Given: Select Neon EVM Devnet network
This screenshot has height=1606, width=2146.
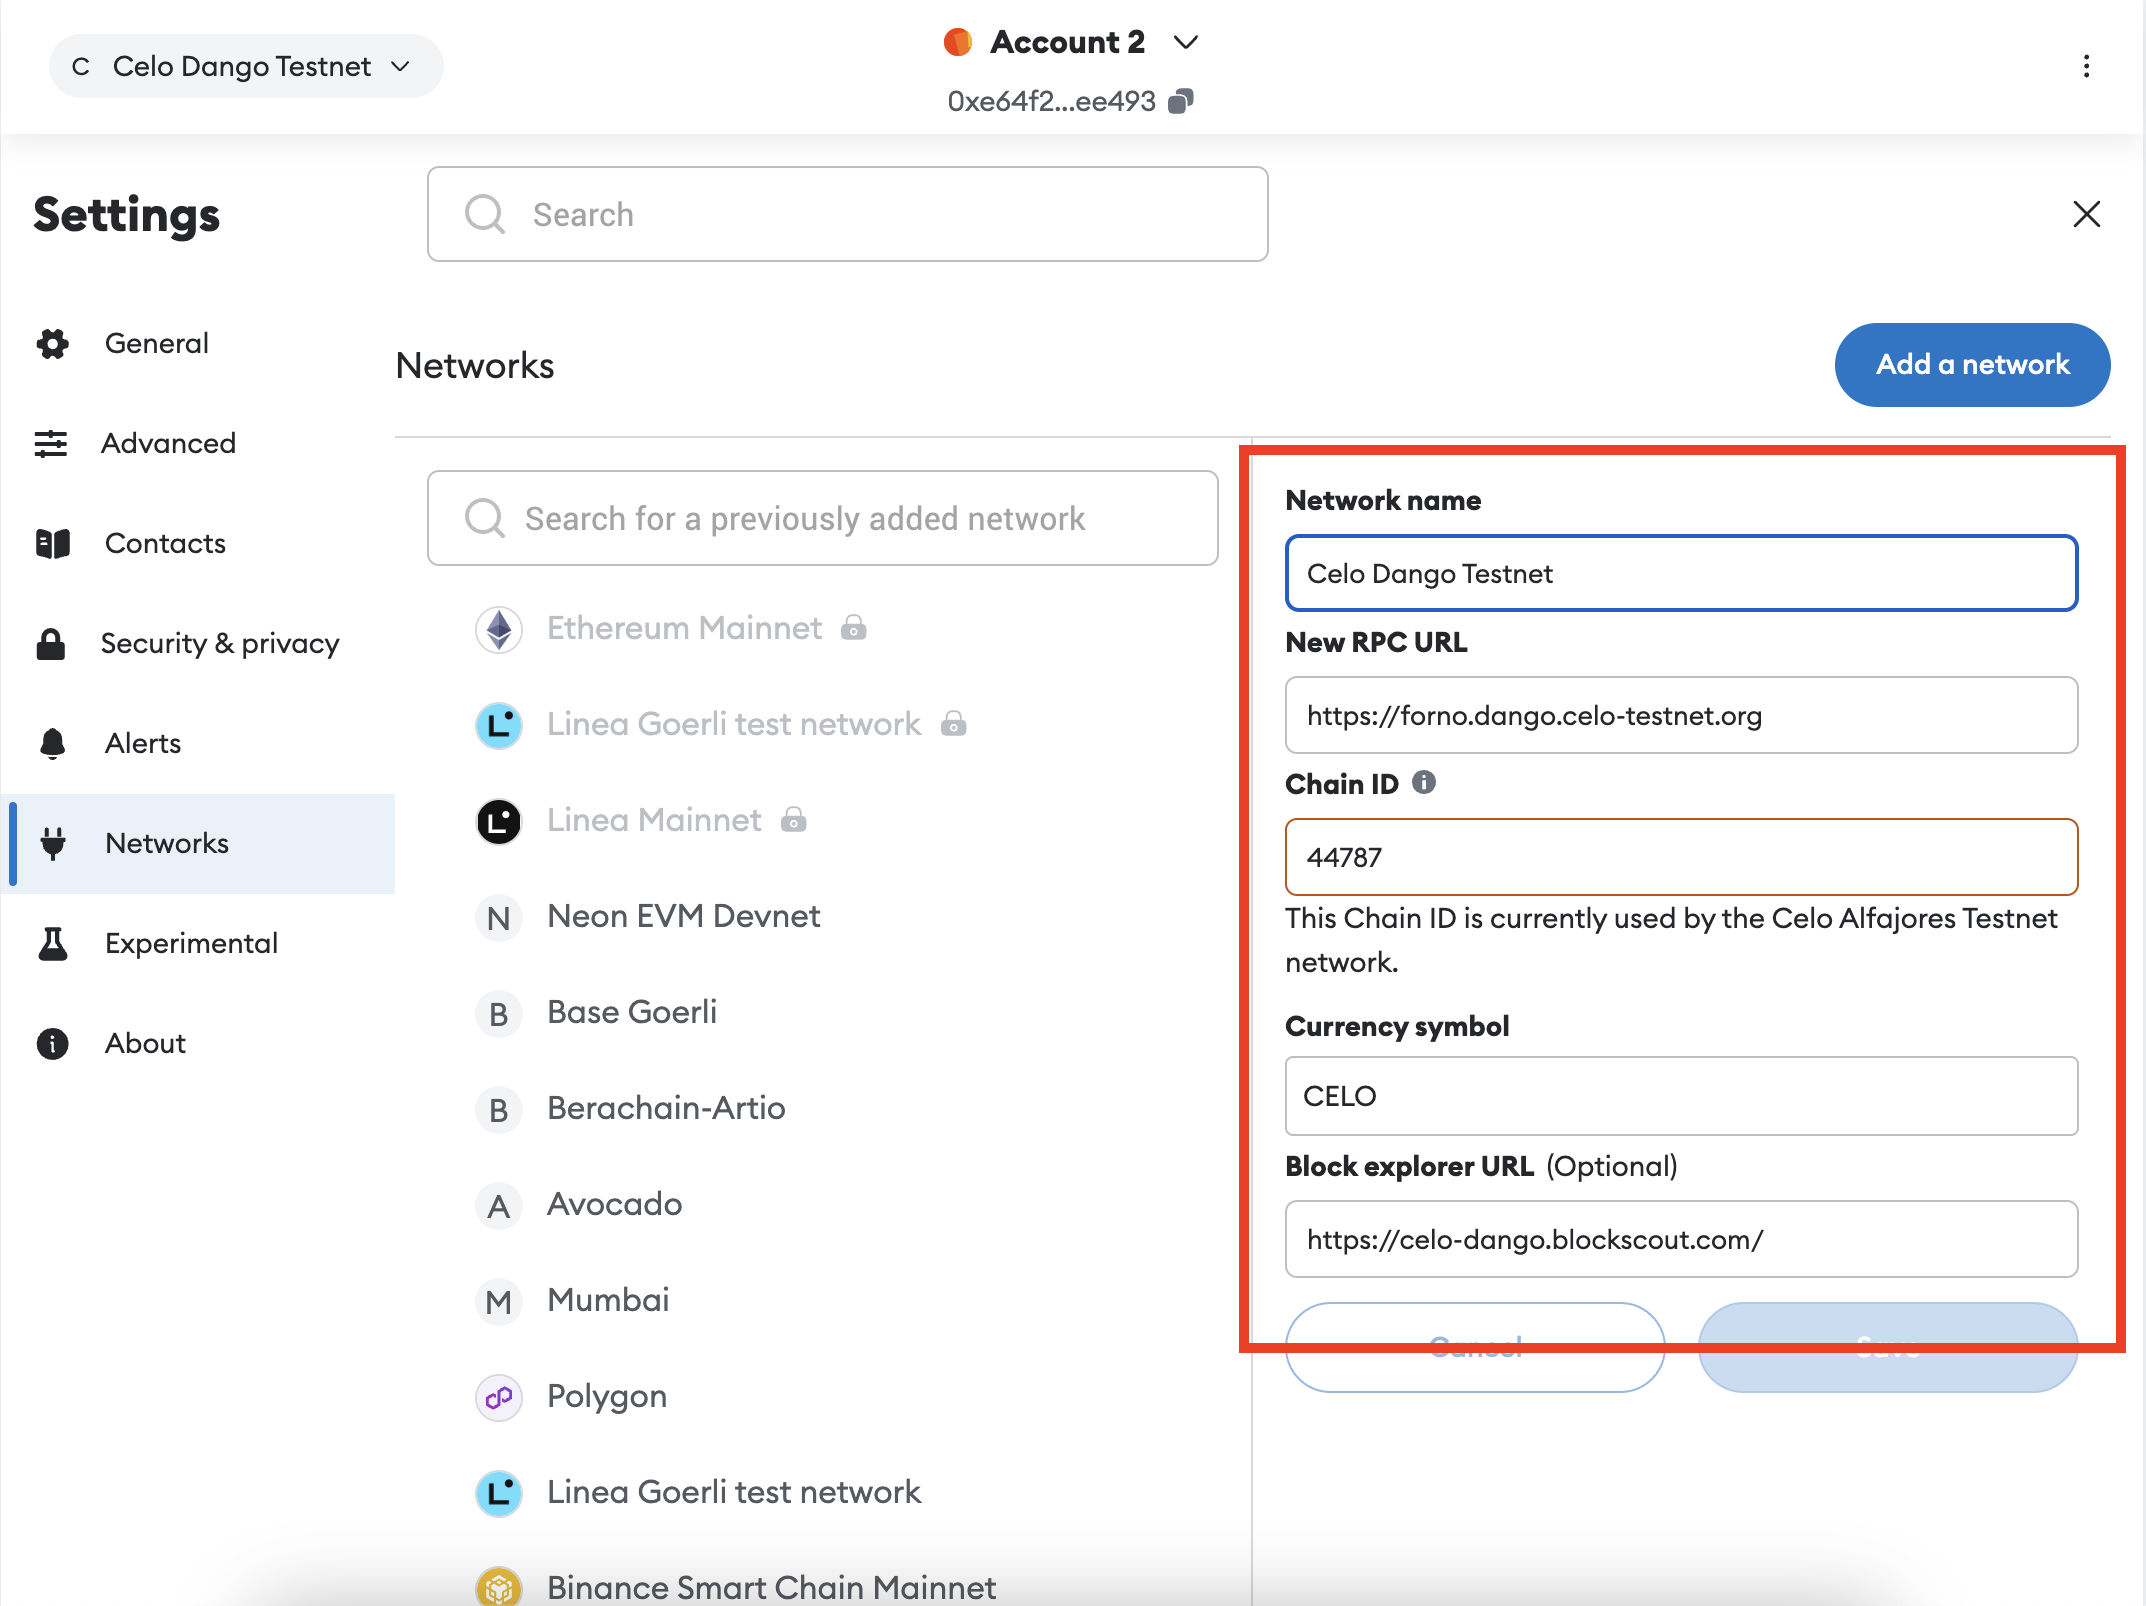Looking at the screenshot, I should point(683,916).
